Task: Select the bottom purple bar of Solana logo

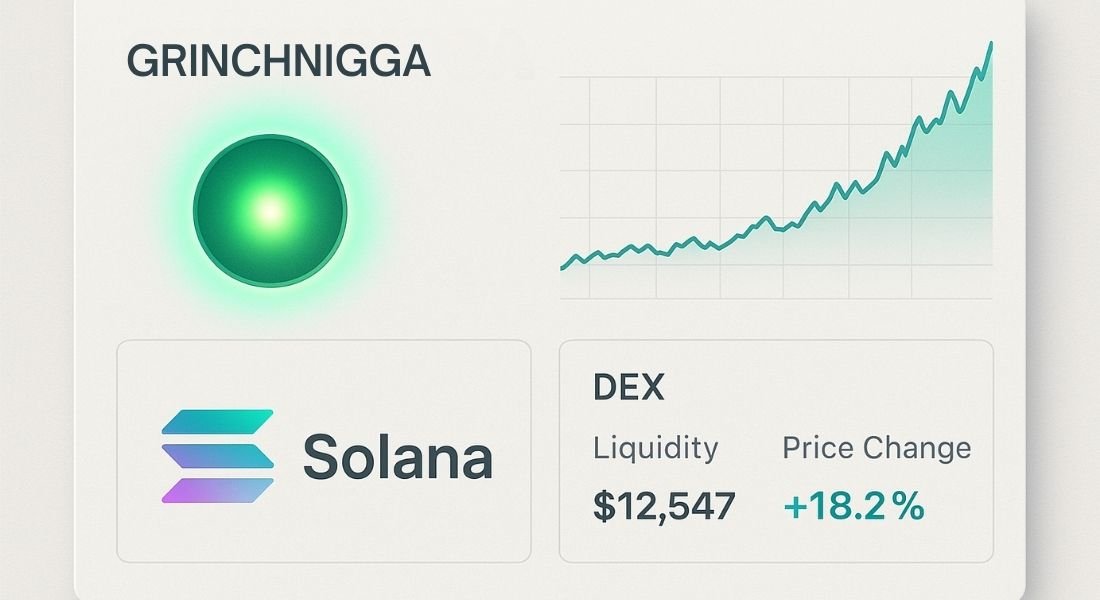Action: coord(217,491)
